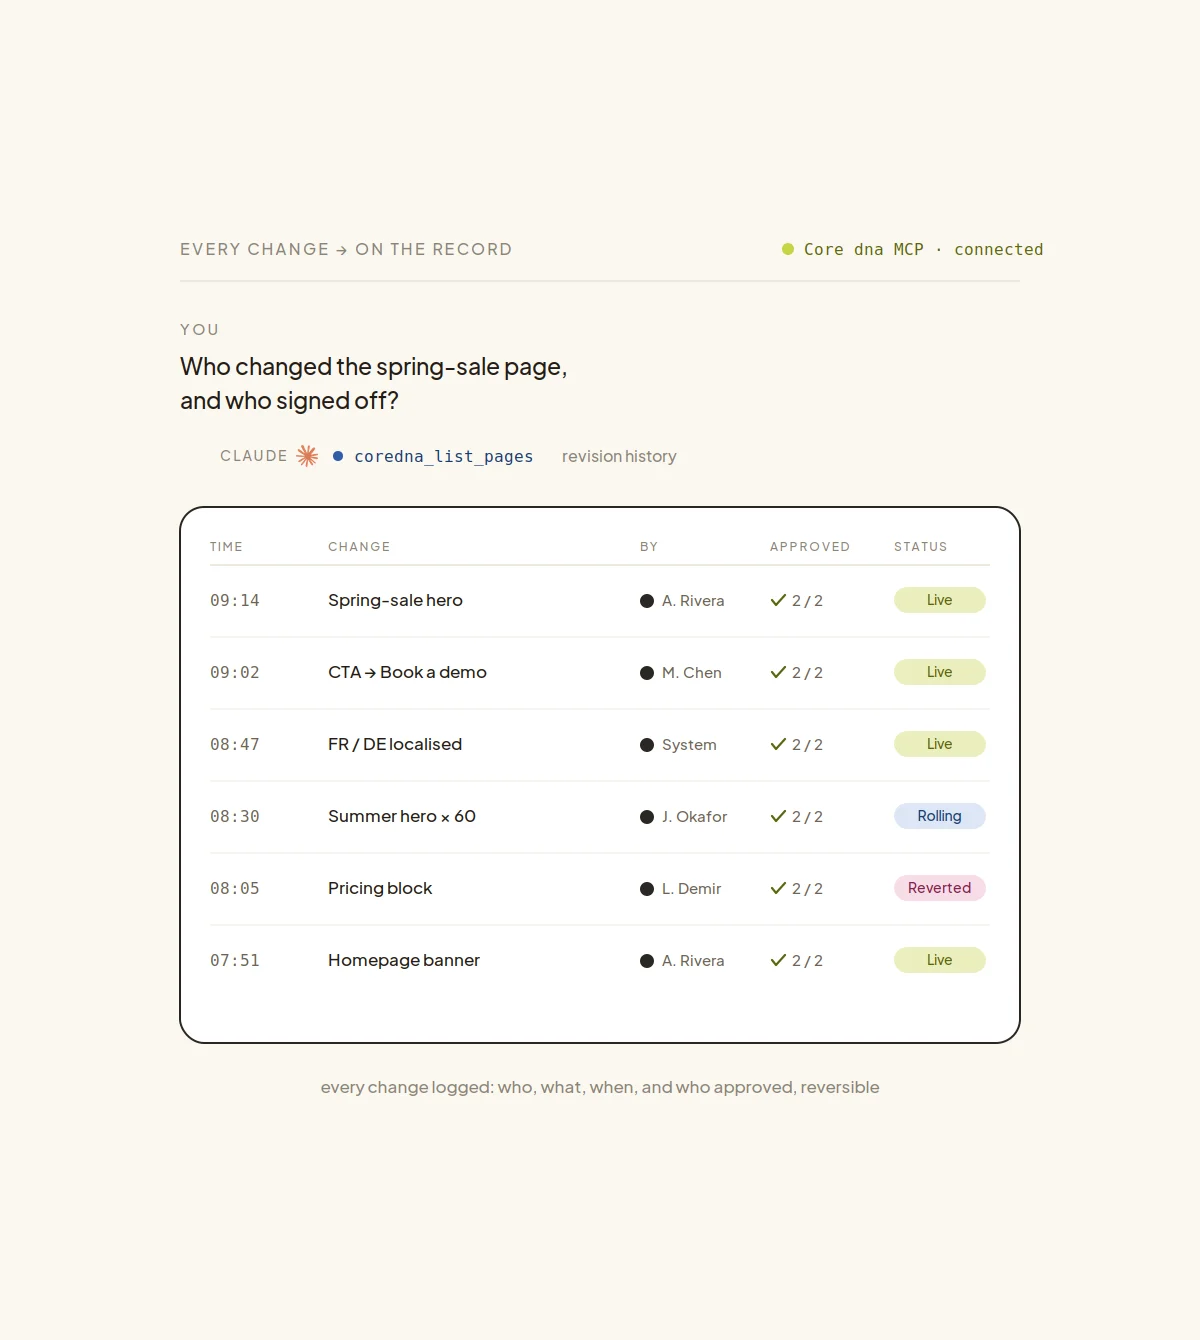Click the Live badge for Spring-sale hero

coord(940,600)
